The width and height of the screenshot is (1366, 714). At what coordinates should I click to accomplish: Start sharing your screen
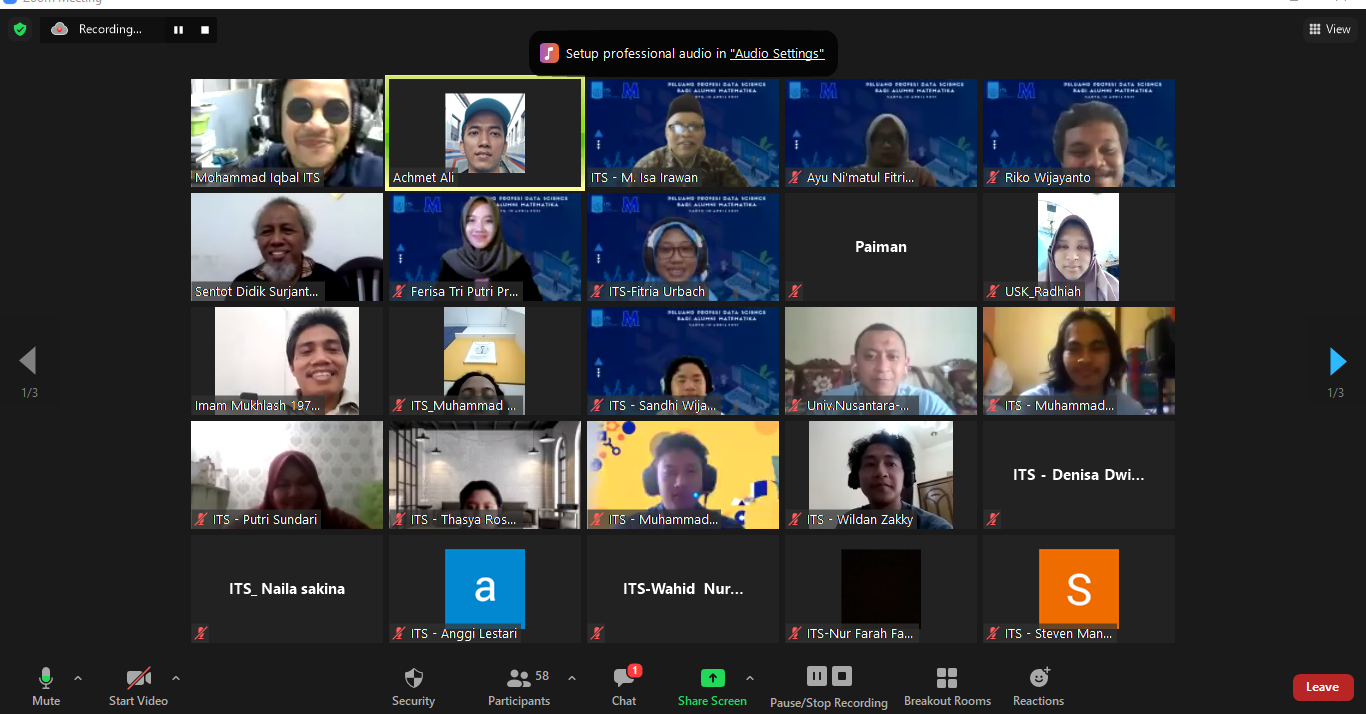pyautogui.click(x=712, y=686)
